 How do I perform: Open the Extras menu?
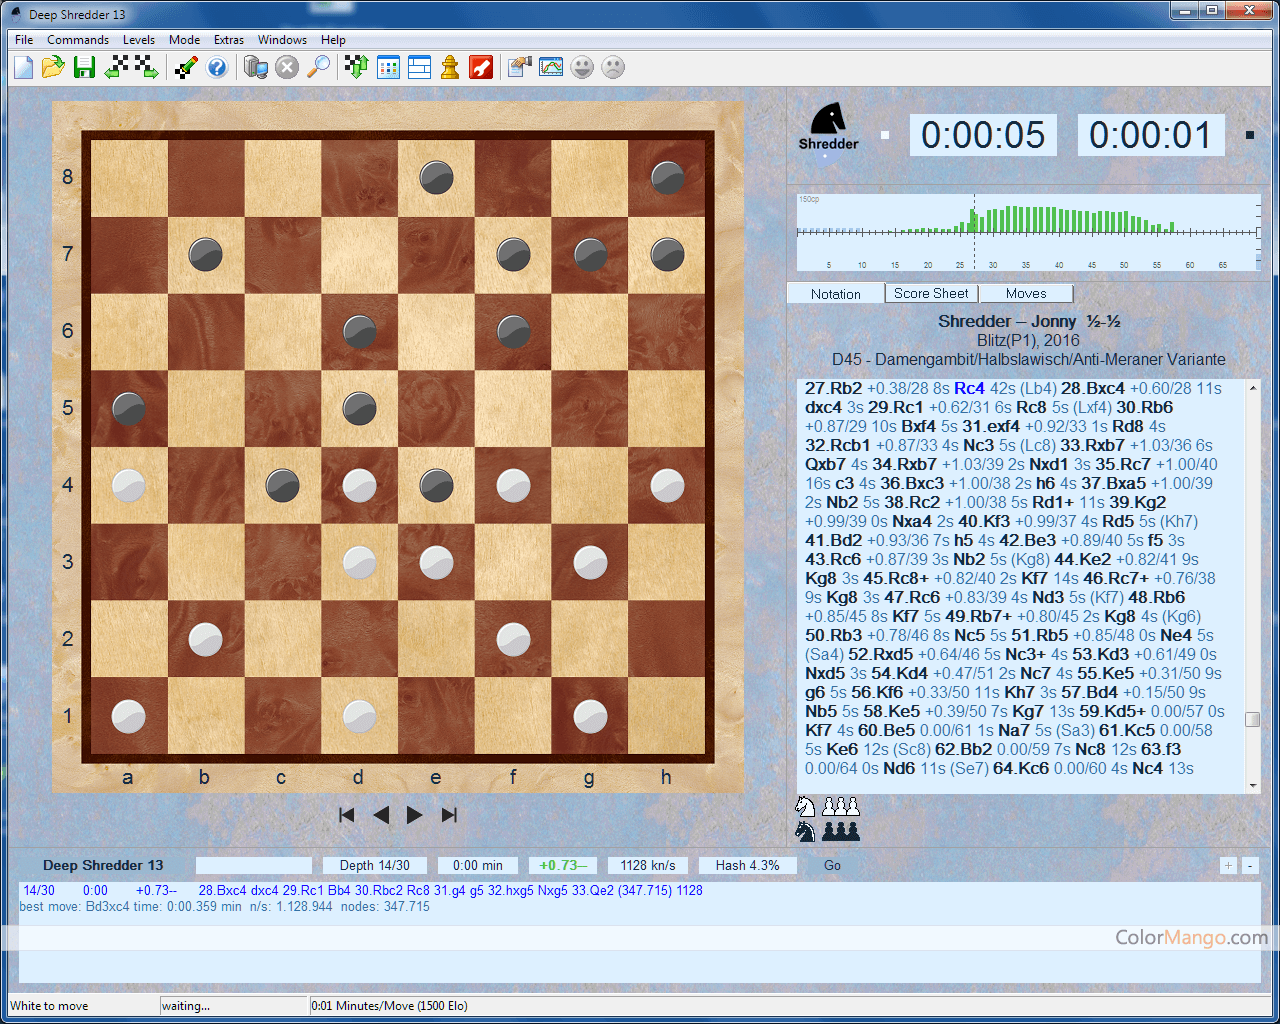(228, 40)
